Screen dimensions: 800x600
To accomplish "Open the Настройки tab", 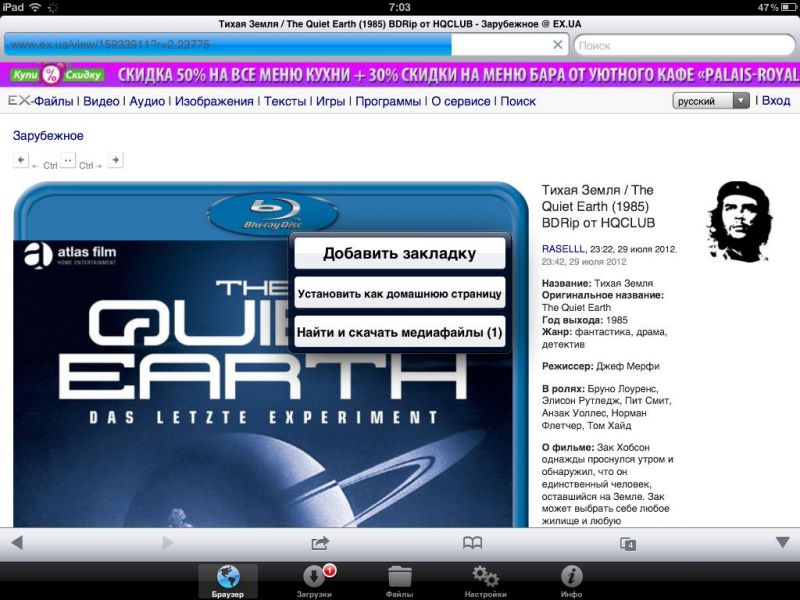I will click(x=485, y=581).
